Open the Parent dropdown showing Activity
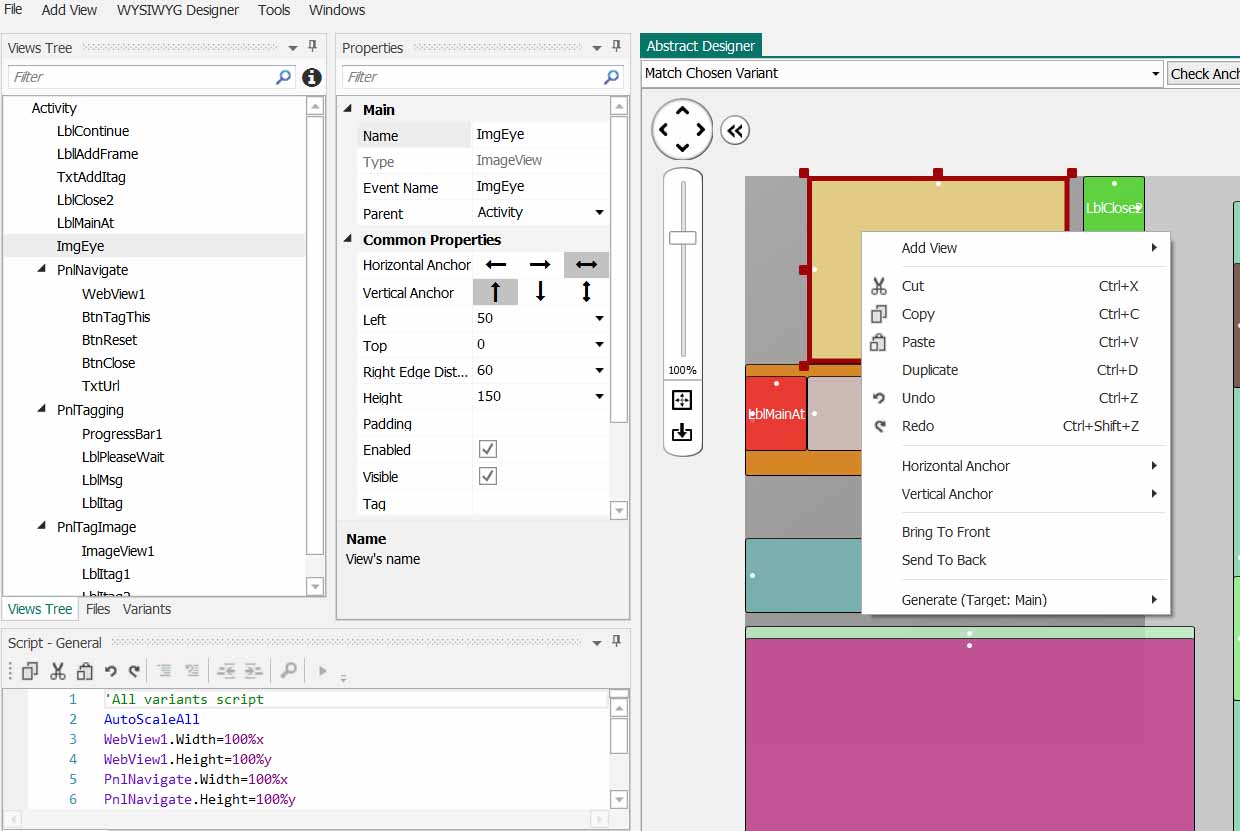This screenshot has height=831, width=1240. [599, 212]
